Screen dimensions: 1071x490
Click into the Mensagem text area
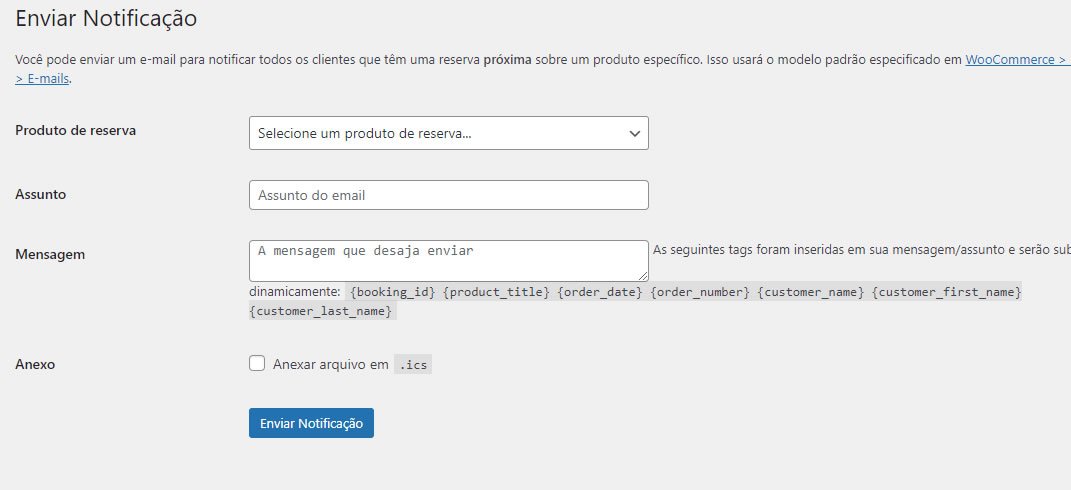click(449, 260)
